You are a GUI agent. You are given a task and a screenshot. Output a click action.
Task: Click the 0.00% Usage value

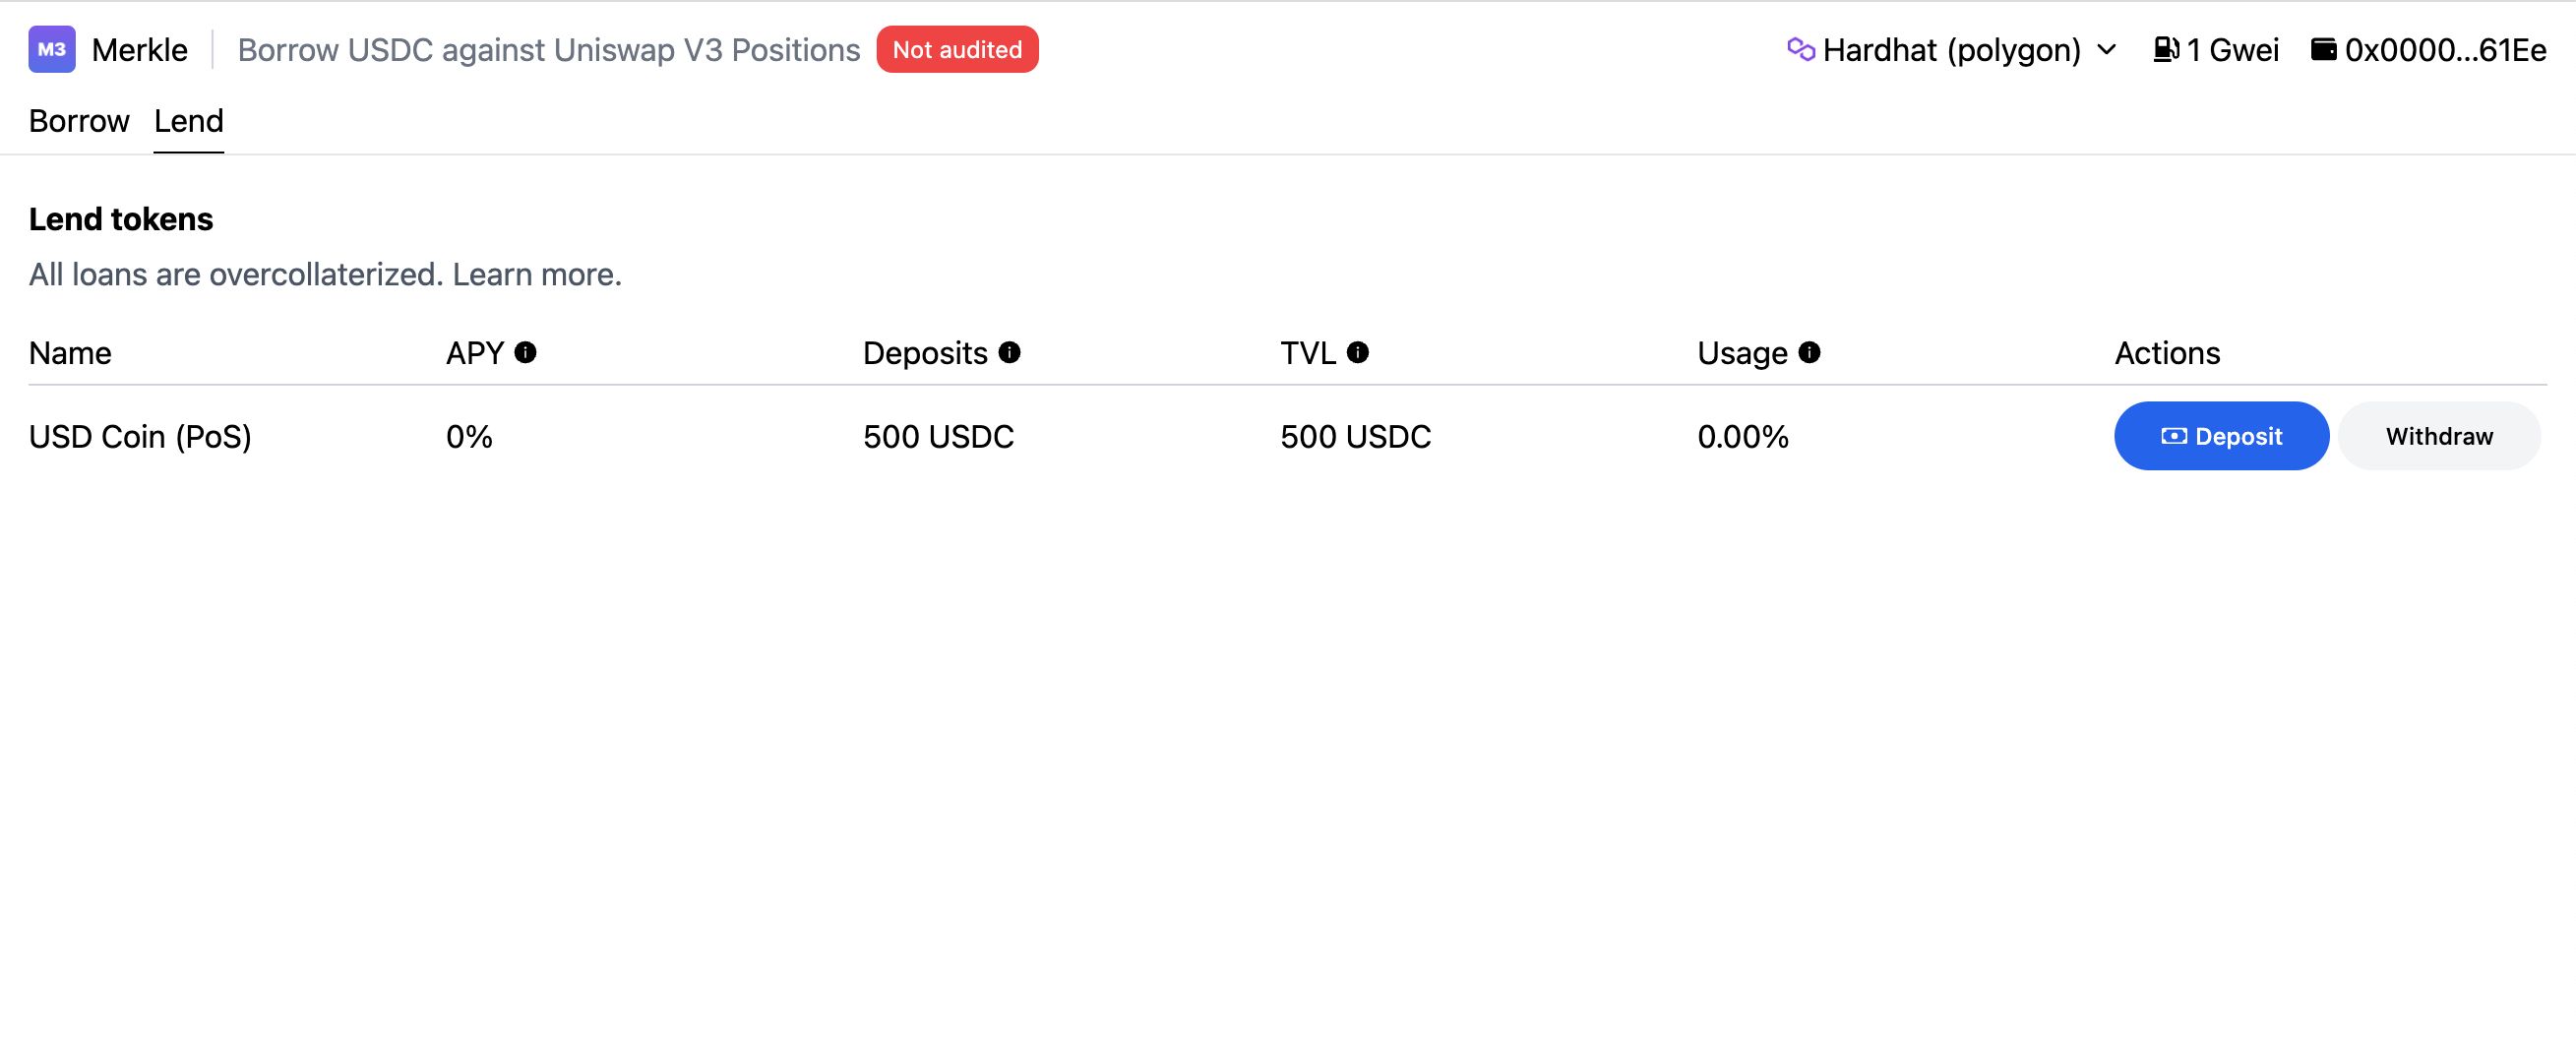(x=1742, y=437)
